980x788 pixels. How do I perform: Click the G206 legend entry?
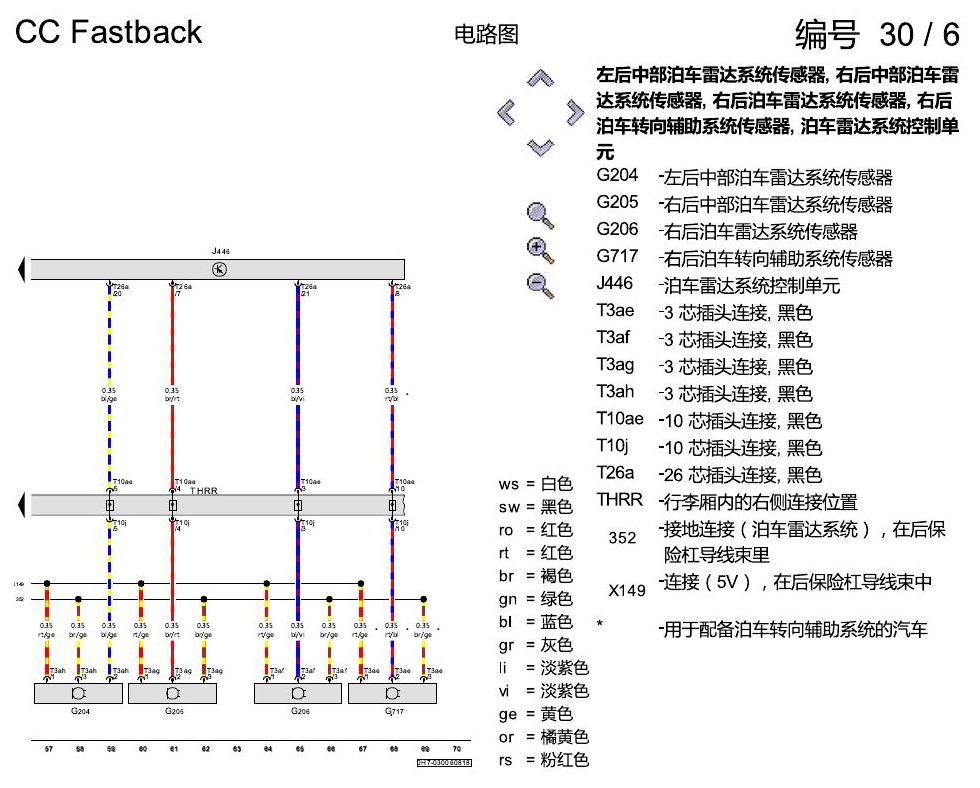727,231
